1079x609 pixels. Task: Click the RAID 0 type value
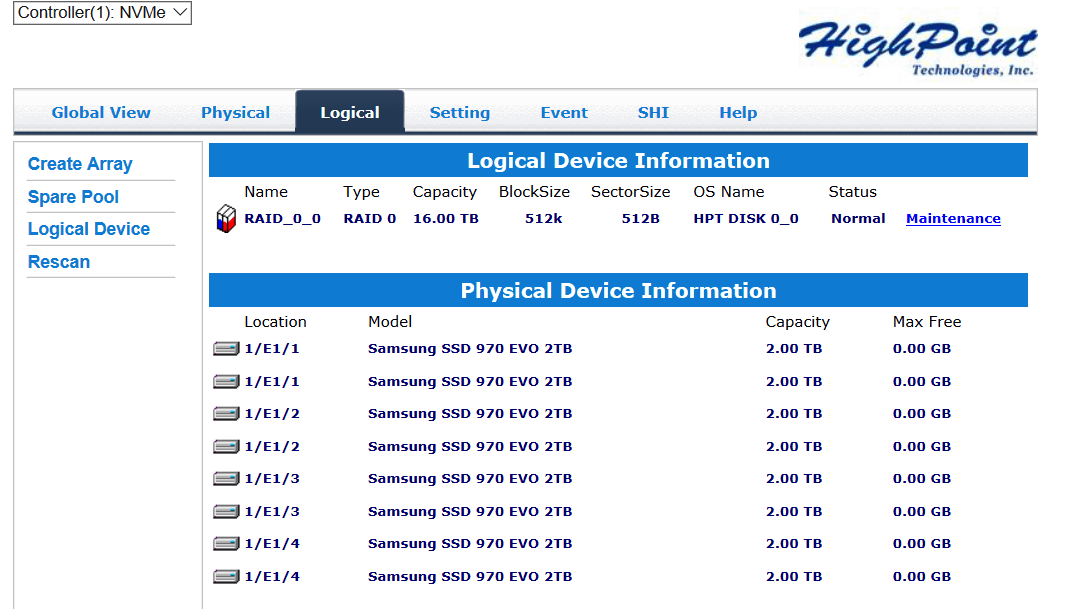pyautogui.click(x=370, y=219)
